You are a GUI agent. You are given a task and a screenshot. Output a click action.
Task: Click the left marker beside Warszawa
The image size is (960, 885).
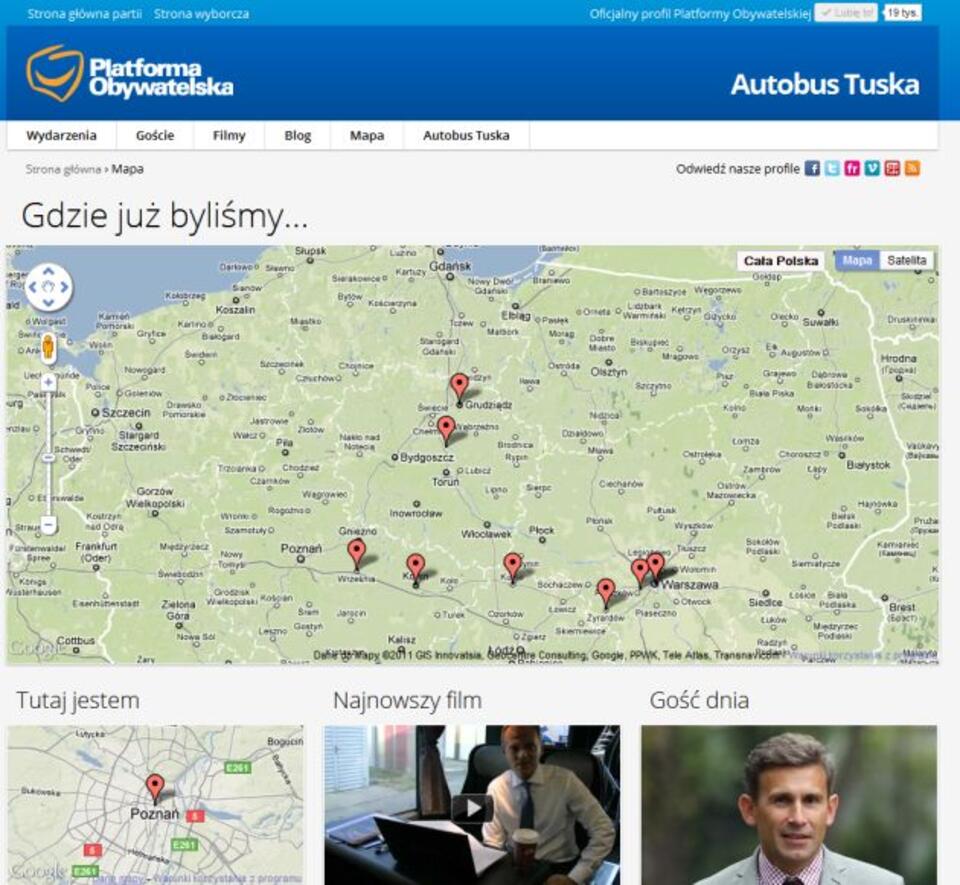pos(640,572)
